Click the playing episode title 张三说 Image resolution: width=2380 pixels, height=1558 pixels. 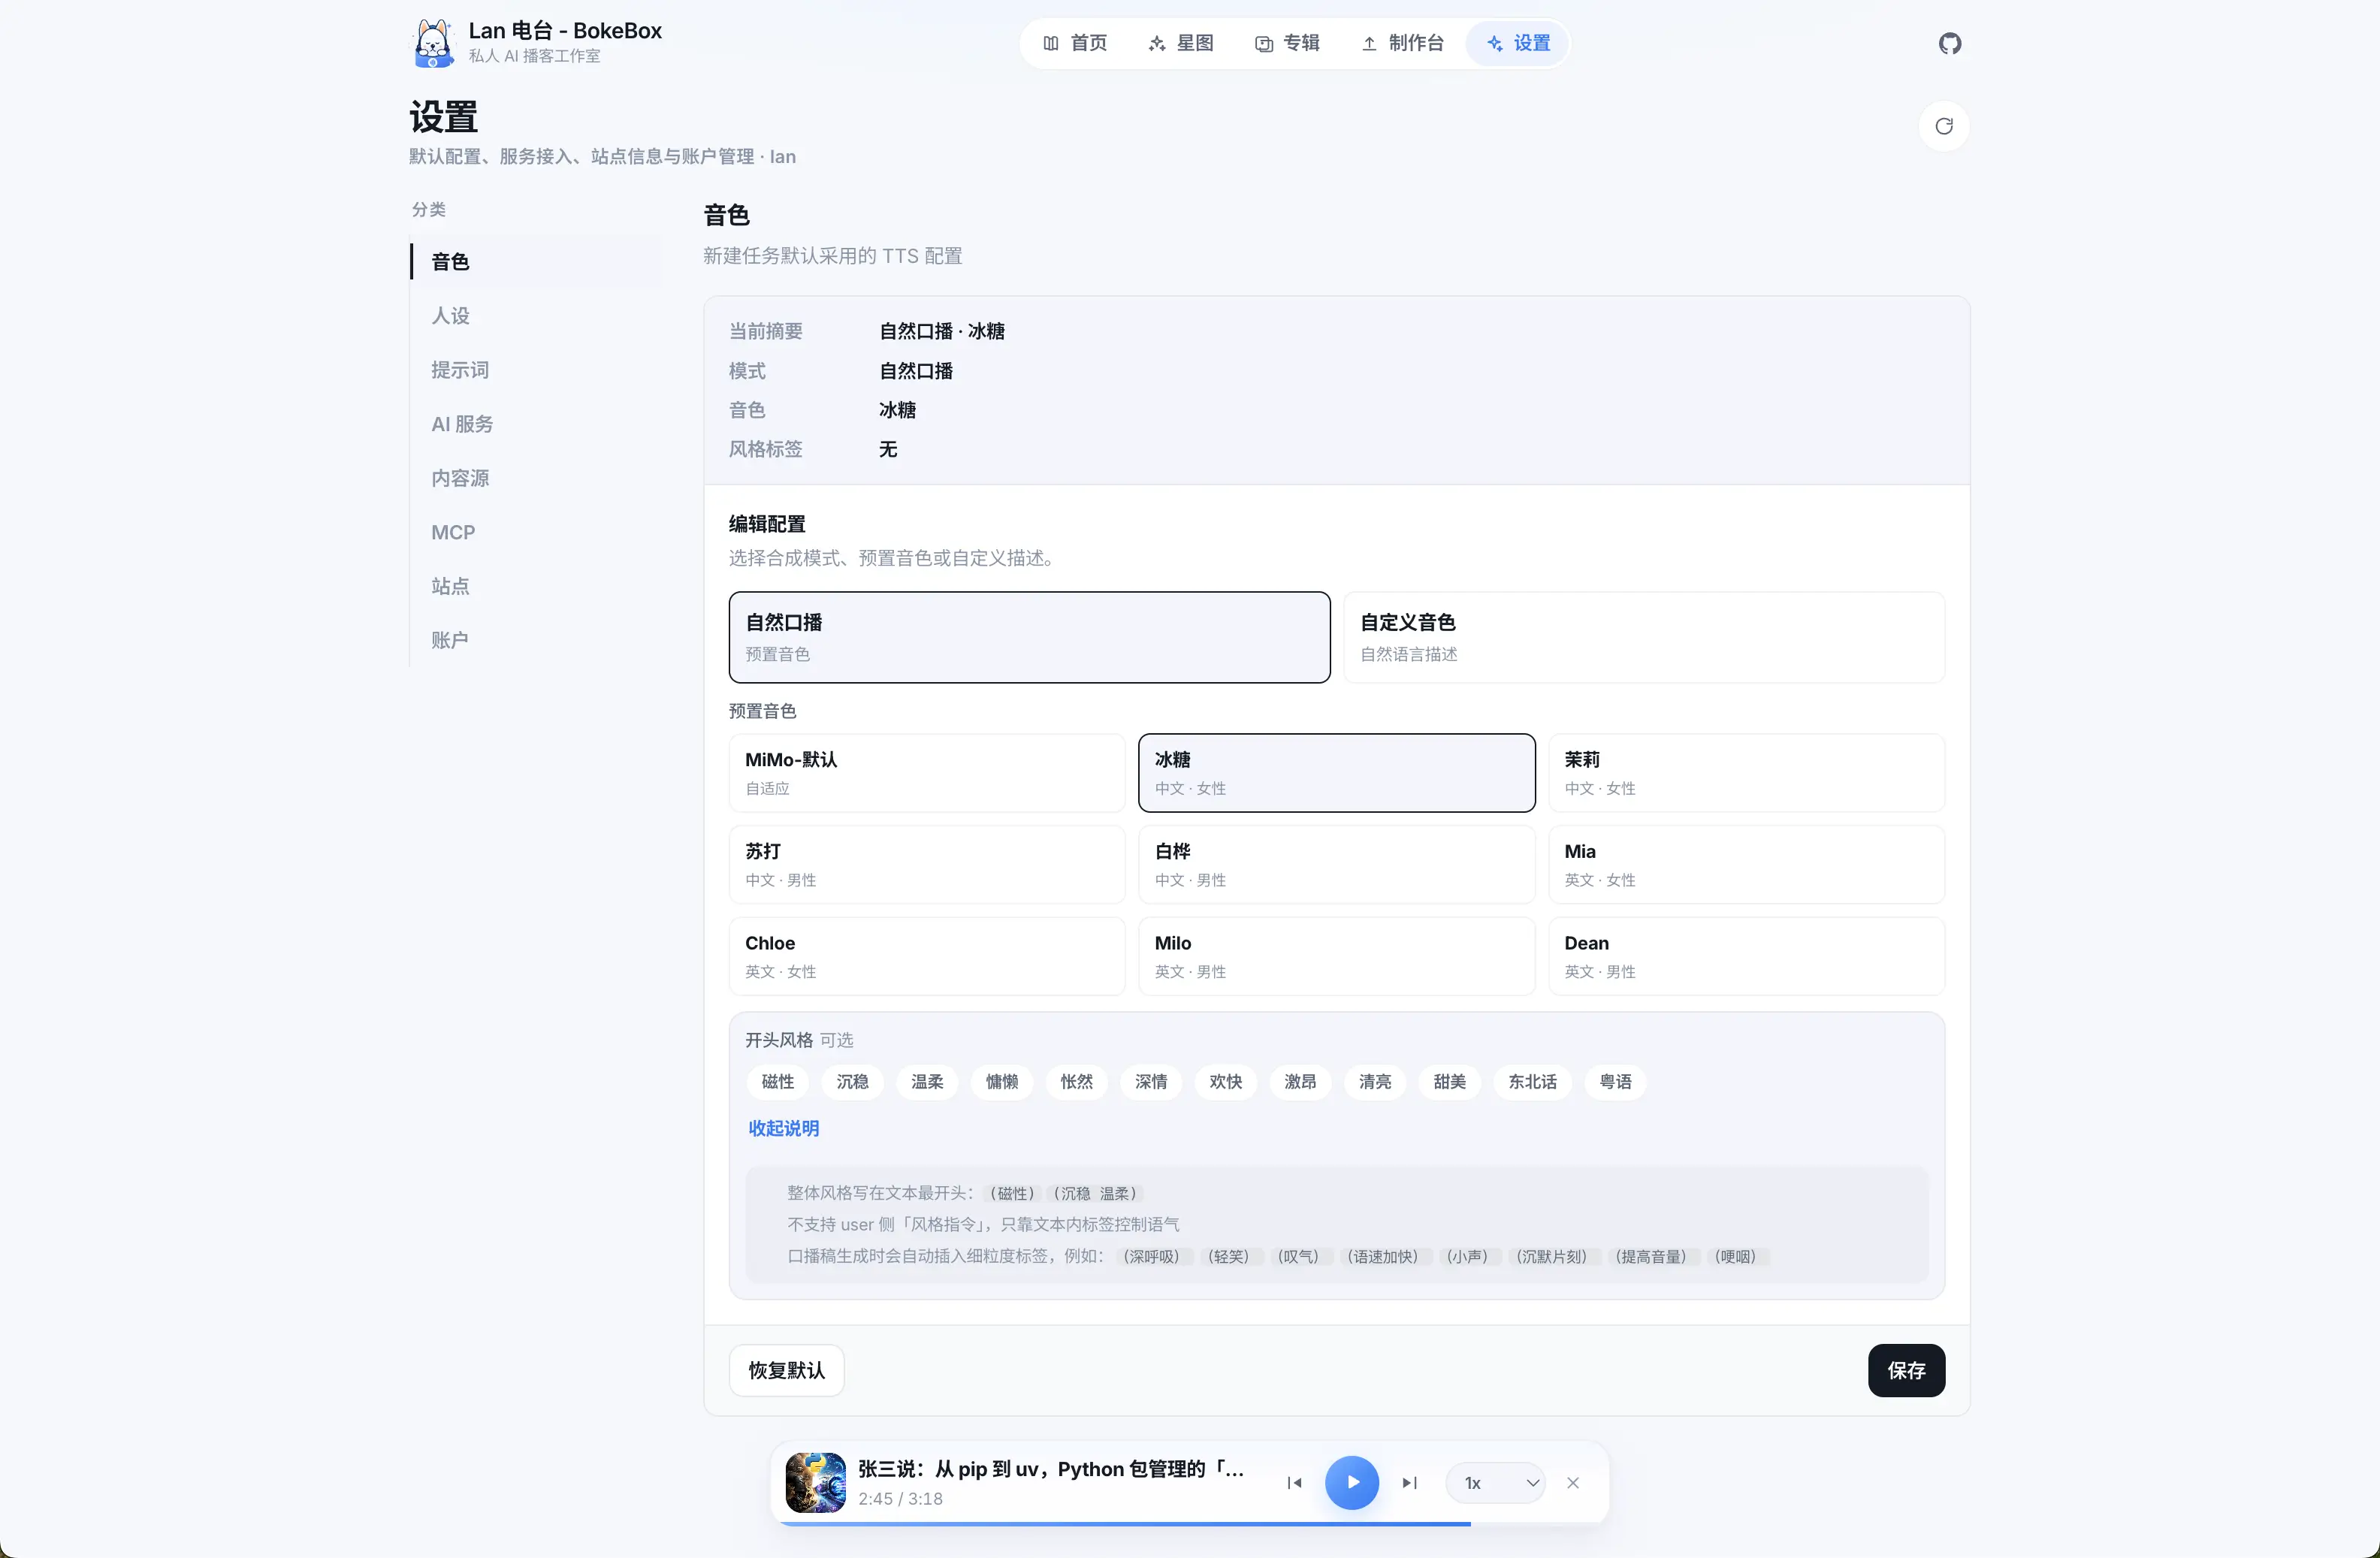coord(1051,1468)
